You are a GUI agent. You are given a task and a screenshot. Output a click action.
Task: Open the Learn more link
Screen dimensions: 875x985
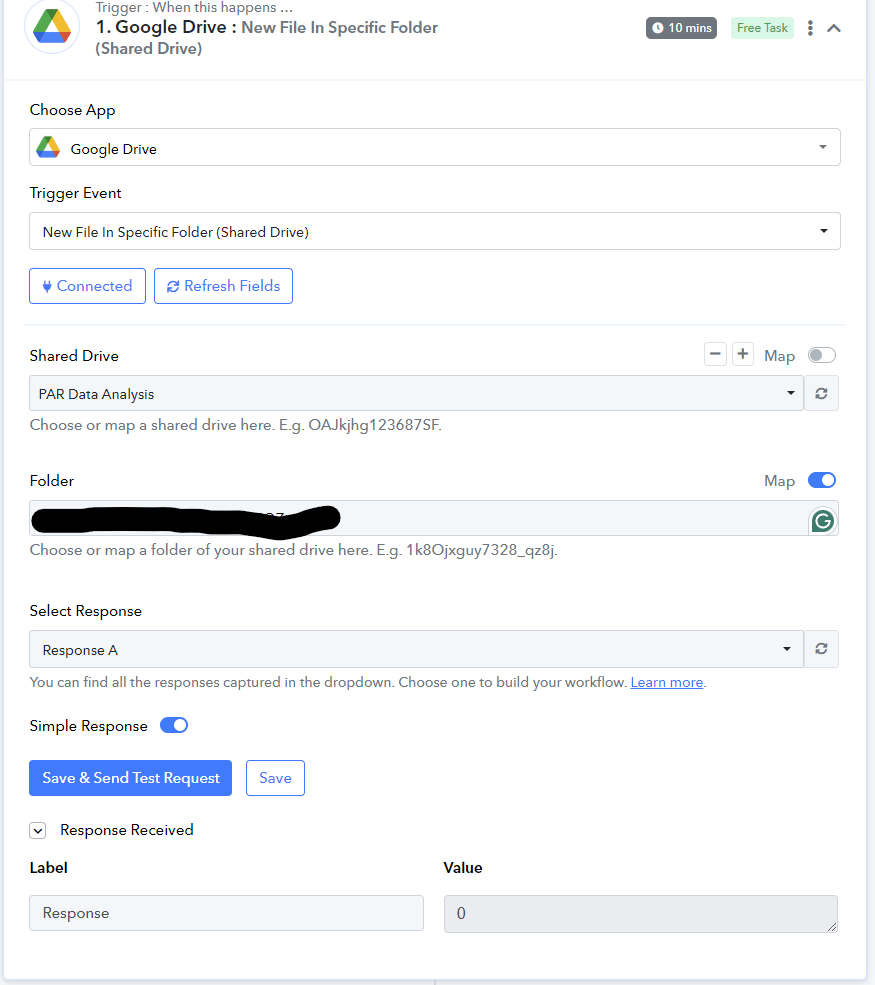[x=666, y=683]
